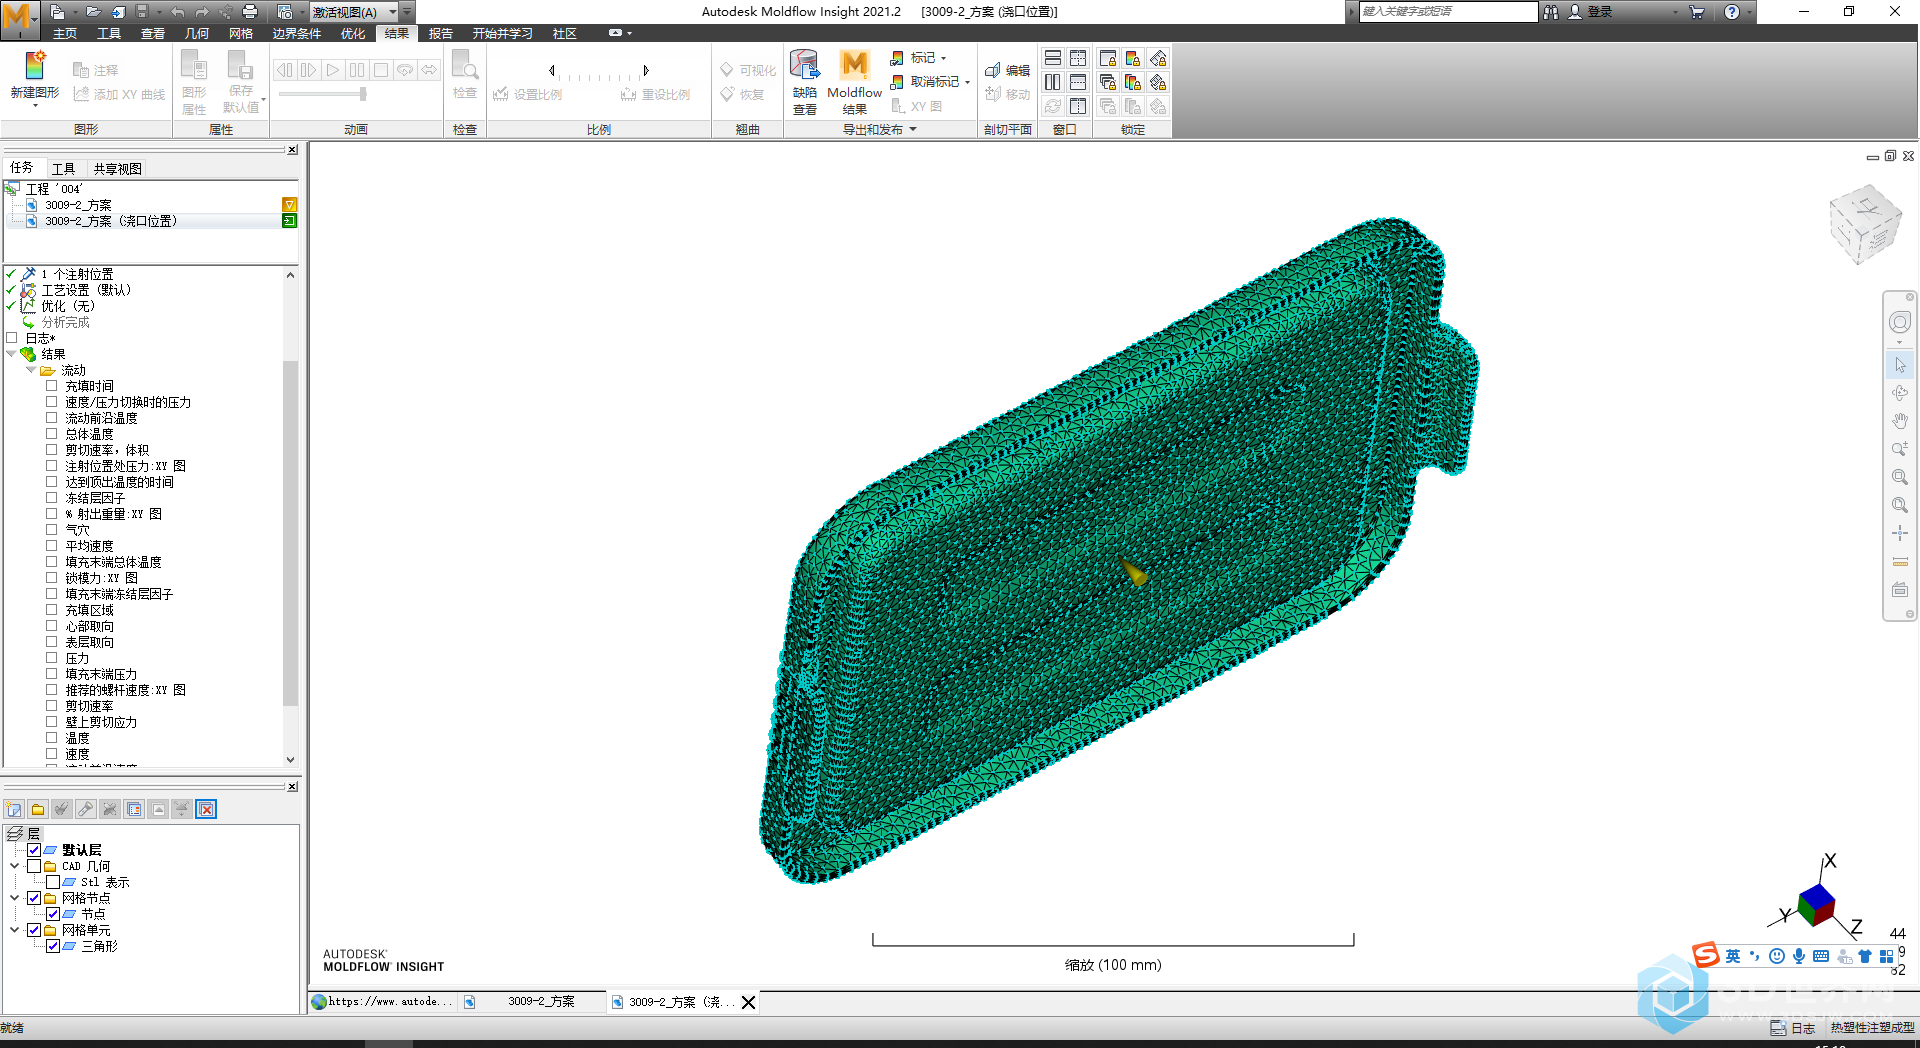Collapse the 结果 tree node

[12, 353]
